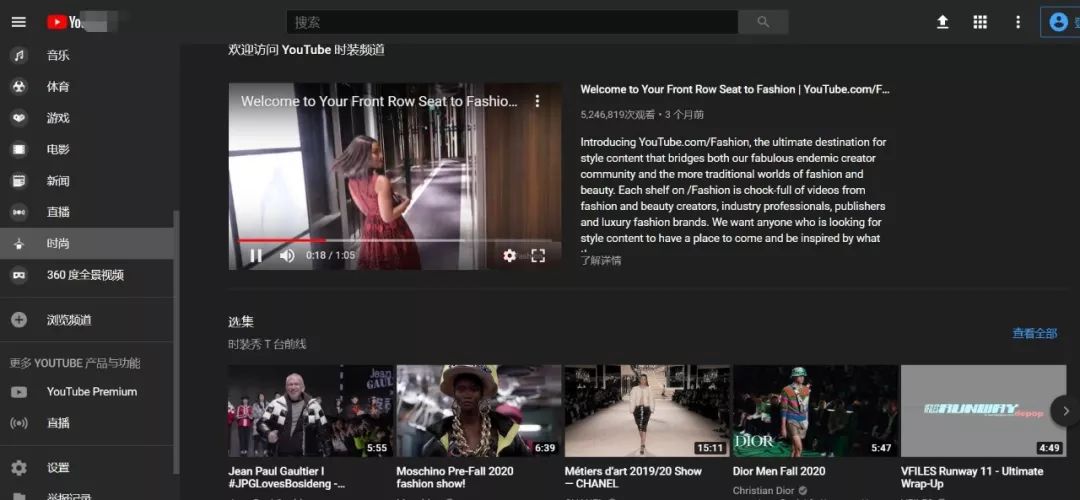Open the 新闻 sidebar item
1080x500 pixels.
coord(87,181)
